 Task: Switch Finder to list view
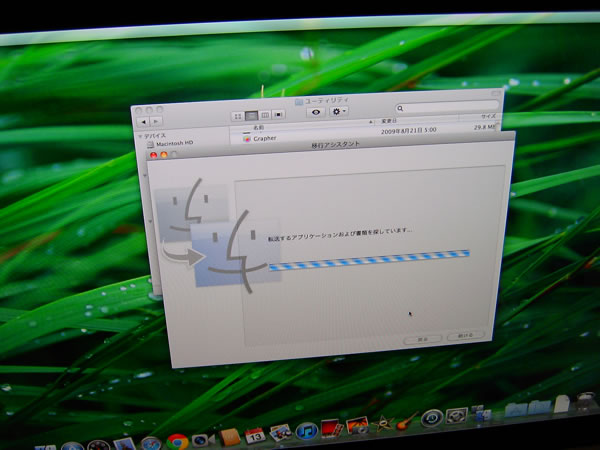tap(251, 116)
